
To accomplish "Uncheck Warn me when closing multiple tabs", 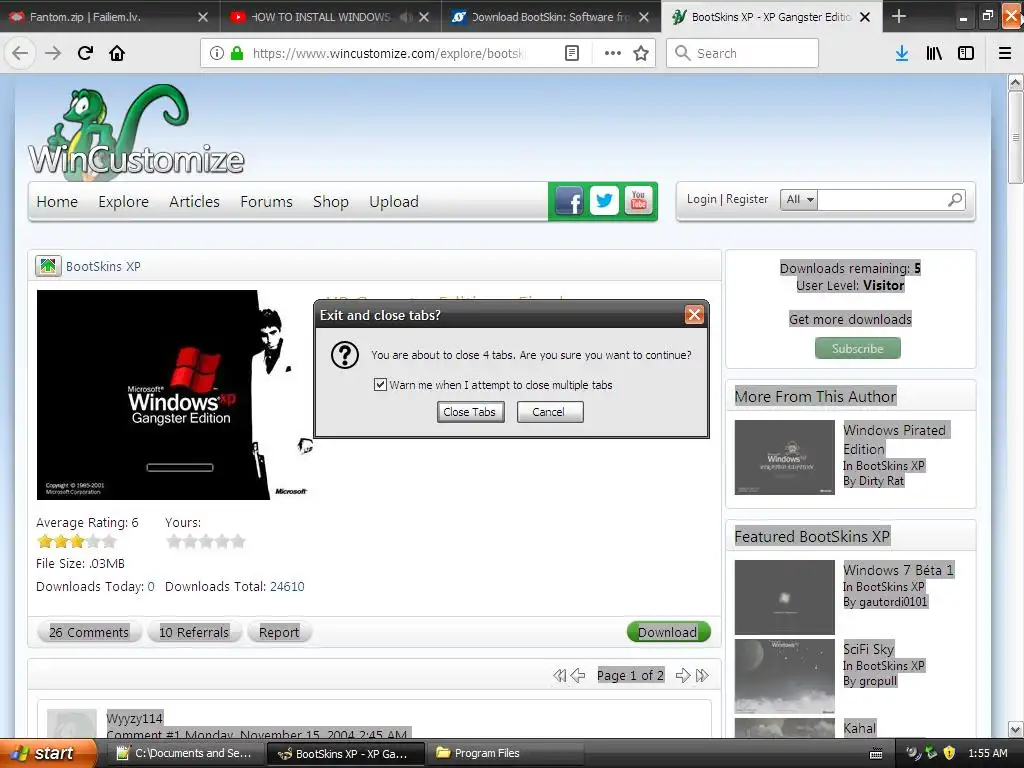I will pyautogui.click(x=380, y=385).
